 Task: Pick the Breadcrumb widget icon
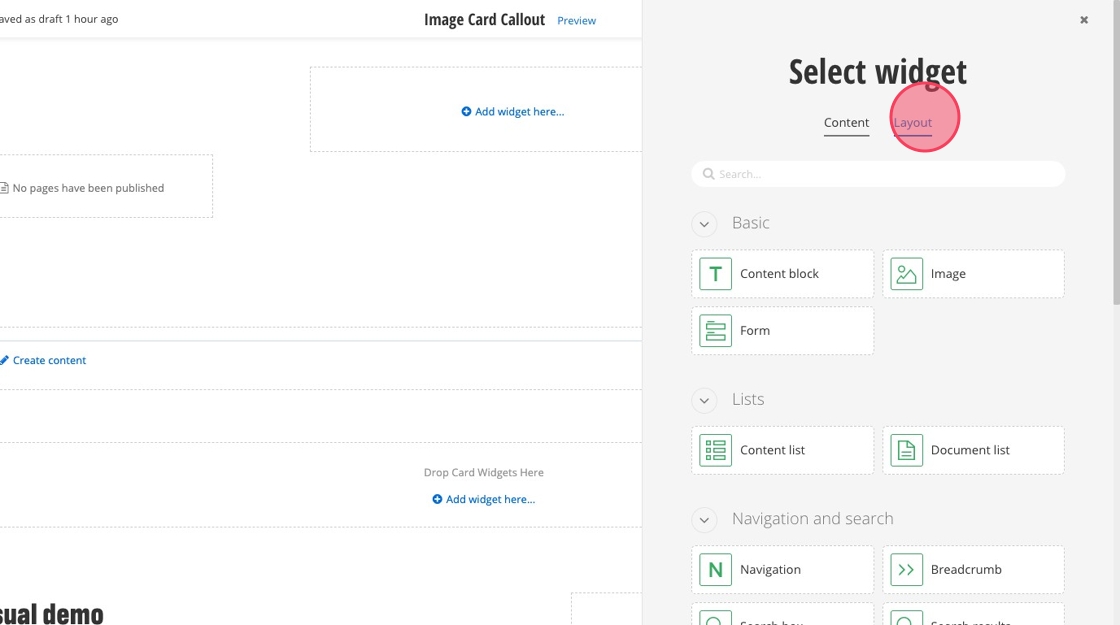coord(906,570)
